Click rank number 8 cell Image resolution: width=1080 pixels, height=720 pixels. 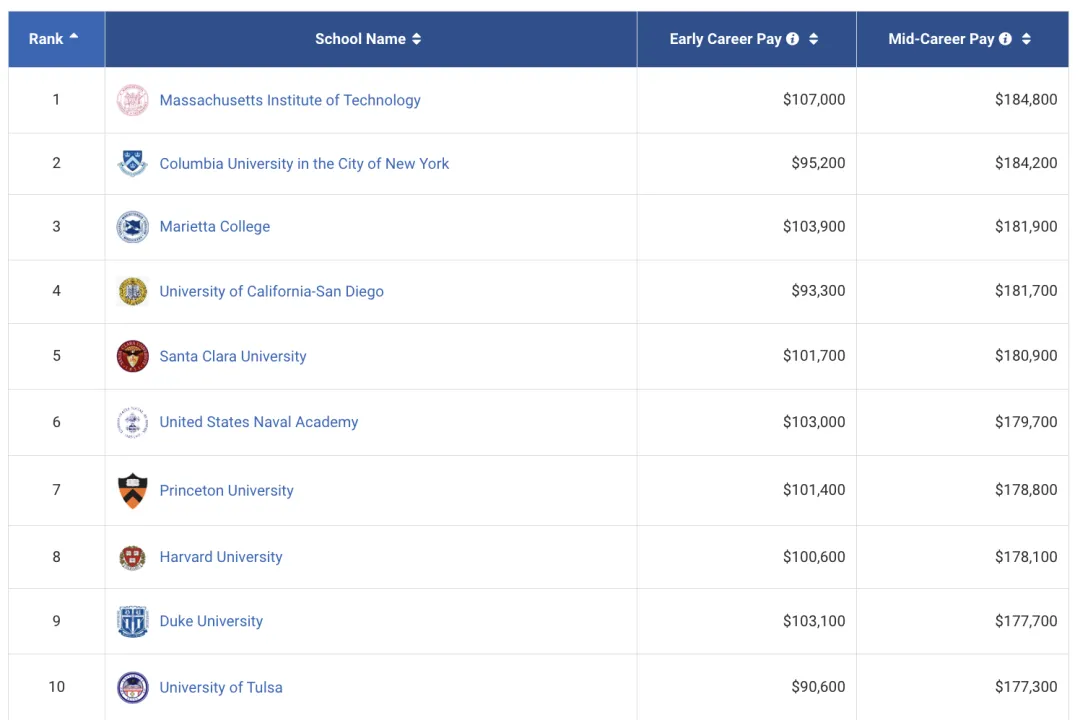coord(56,557)
